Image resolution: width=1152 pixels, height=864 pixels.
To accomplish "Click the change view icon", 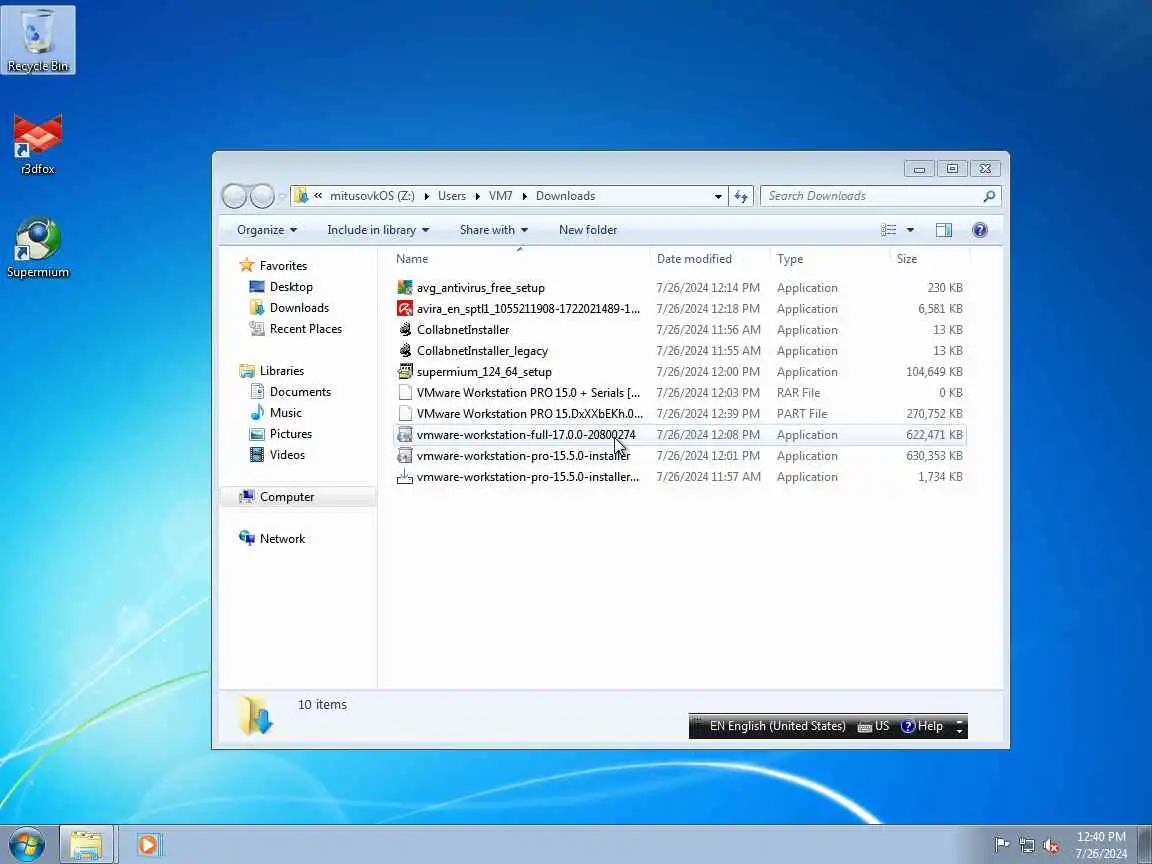I will (888, 230).
